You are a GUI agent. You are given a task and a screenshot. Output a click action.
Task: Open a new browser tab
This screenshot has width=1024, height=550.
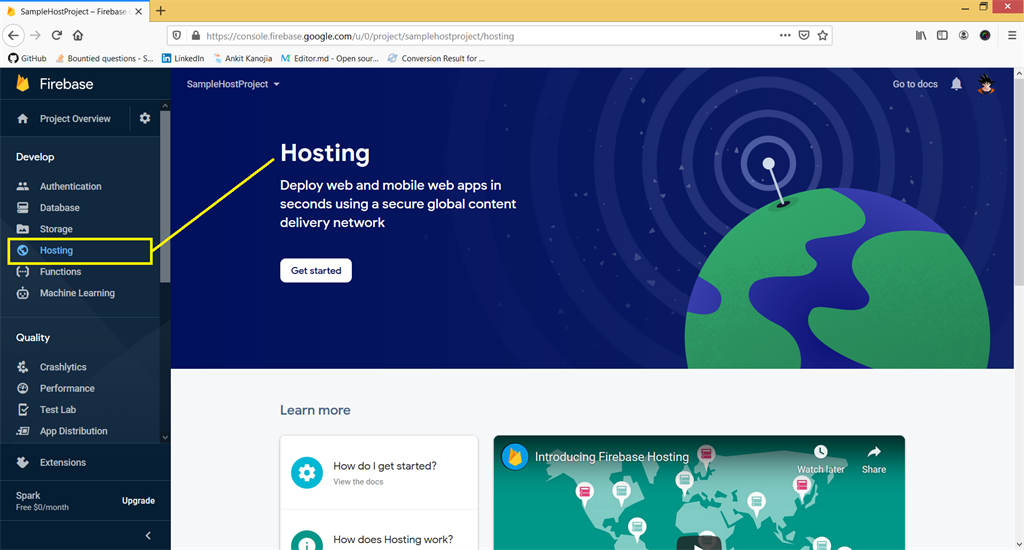[x=161, y=10]
